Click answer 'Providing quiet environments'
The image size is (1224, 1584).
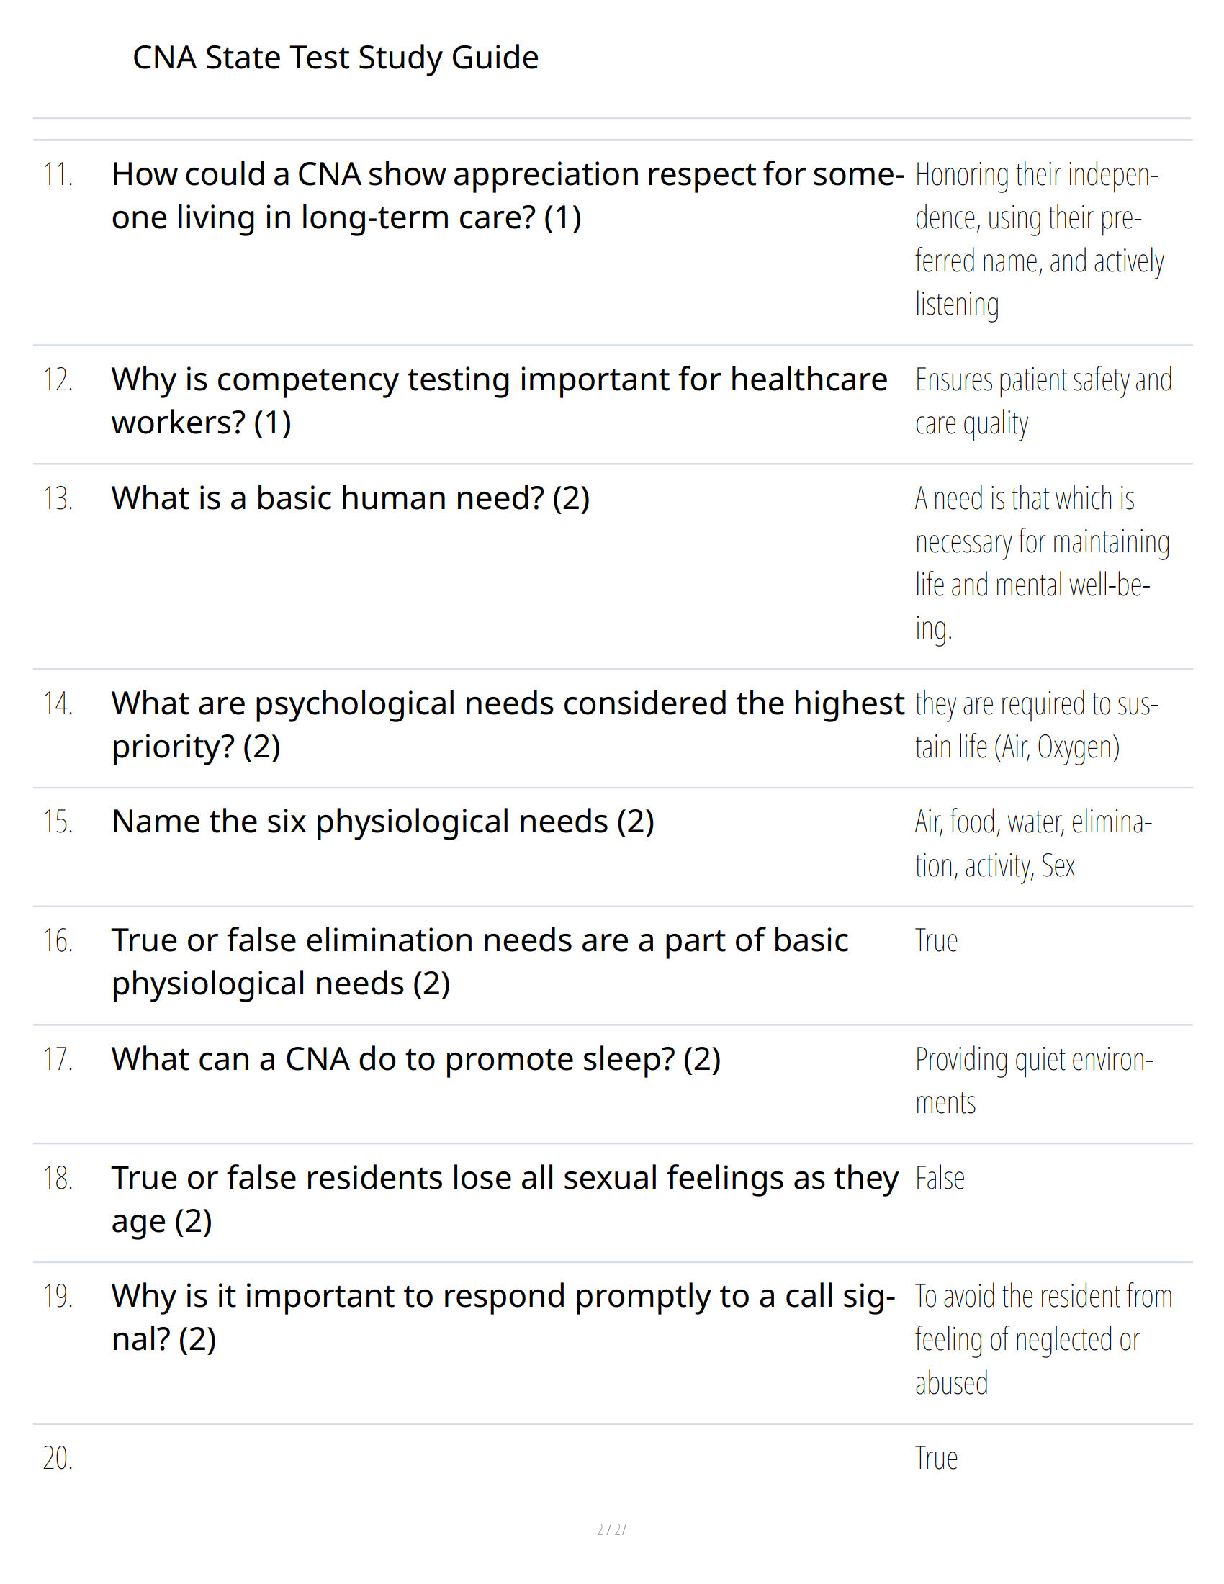[1034, 1080]
